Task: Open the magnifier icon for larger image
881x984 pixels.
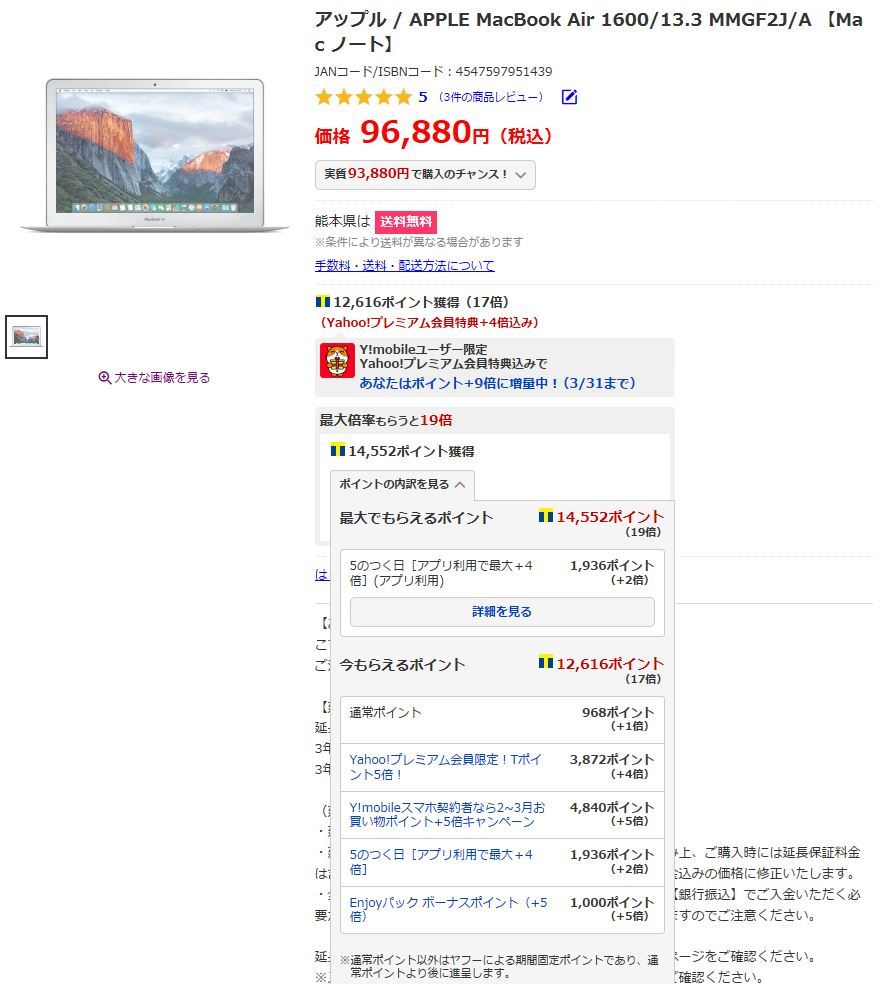Action: [x=105, y=377]
